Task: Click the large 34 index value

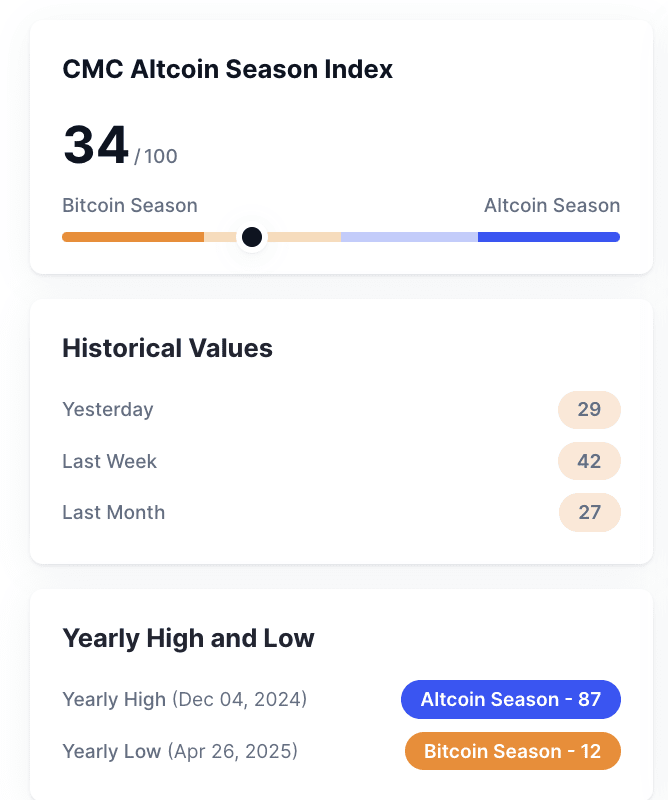Action: click(x=95, y=145)
